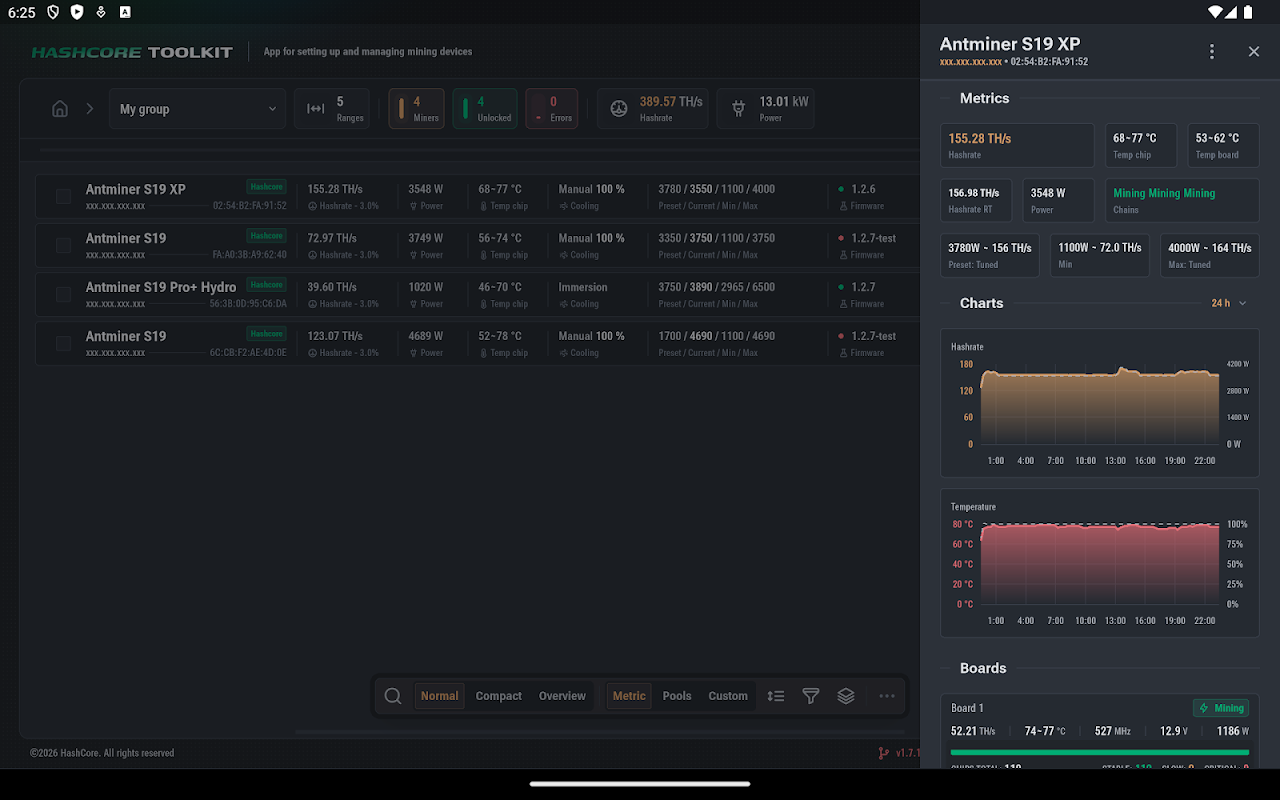
Task: Switch to Compact view mode
Action: pyautogui.click(x=499, y=696)
